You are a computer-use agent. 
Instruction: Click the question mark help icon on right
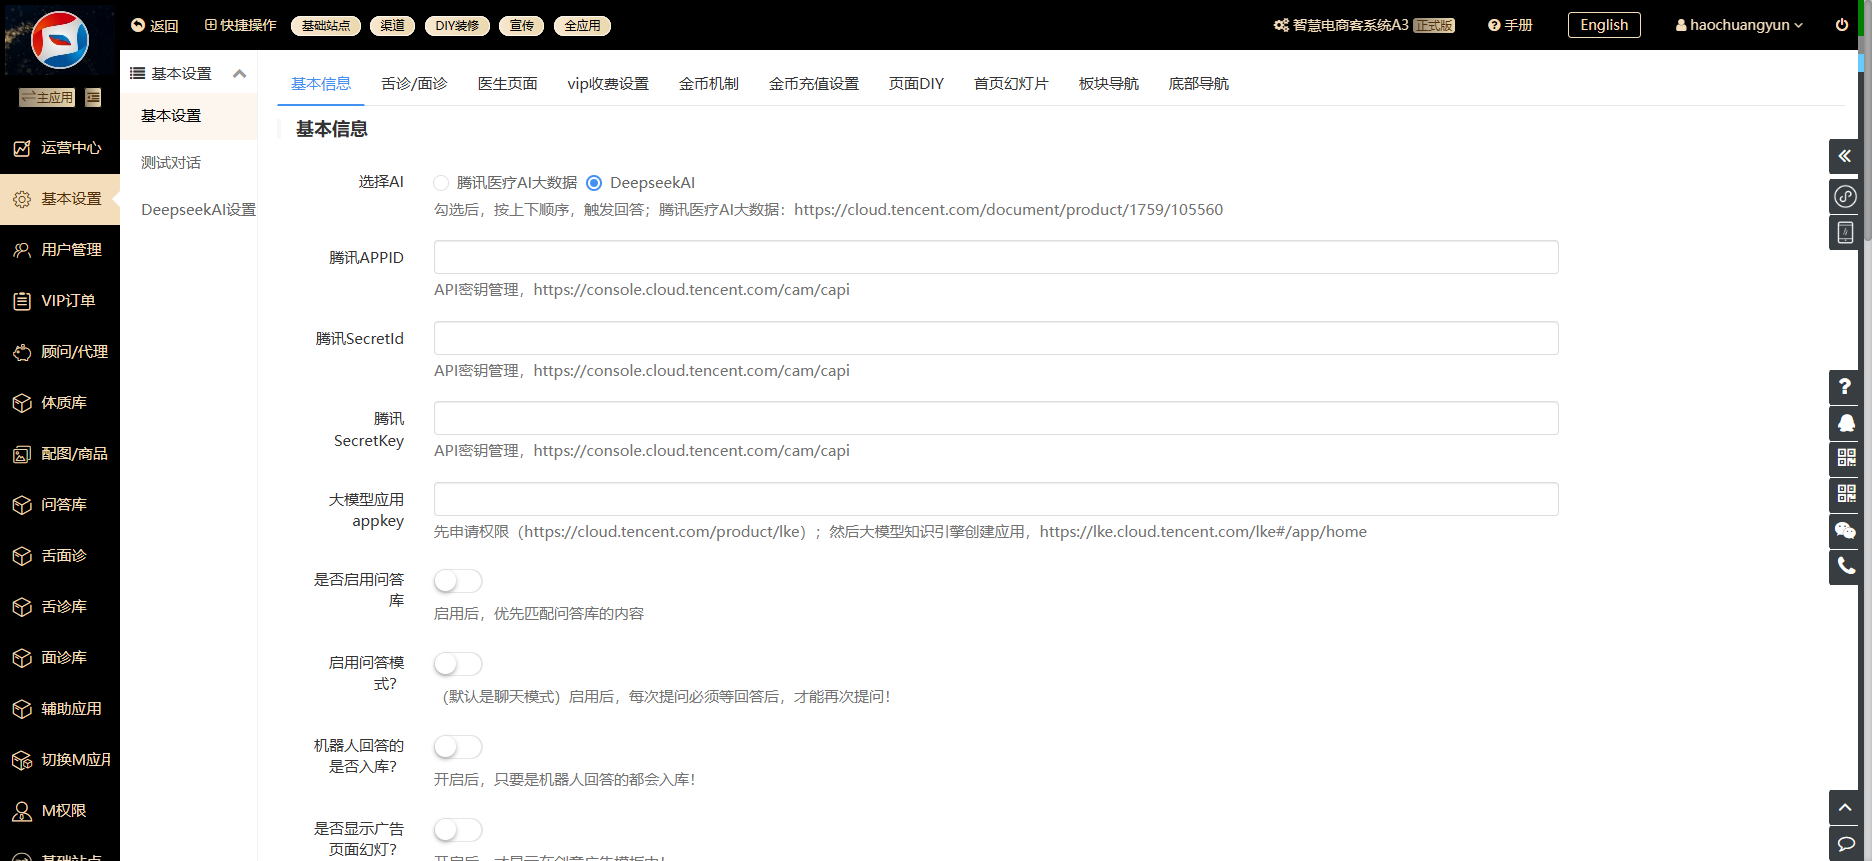[x=1845, y=387]
